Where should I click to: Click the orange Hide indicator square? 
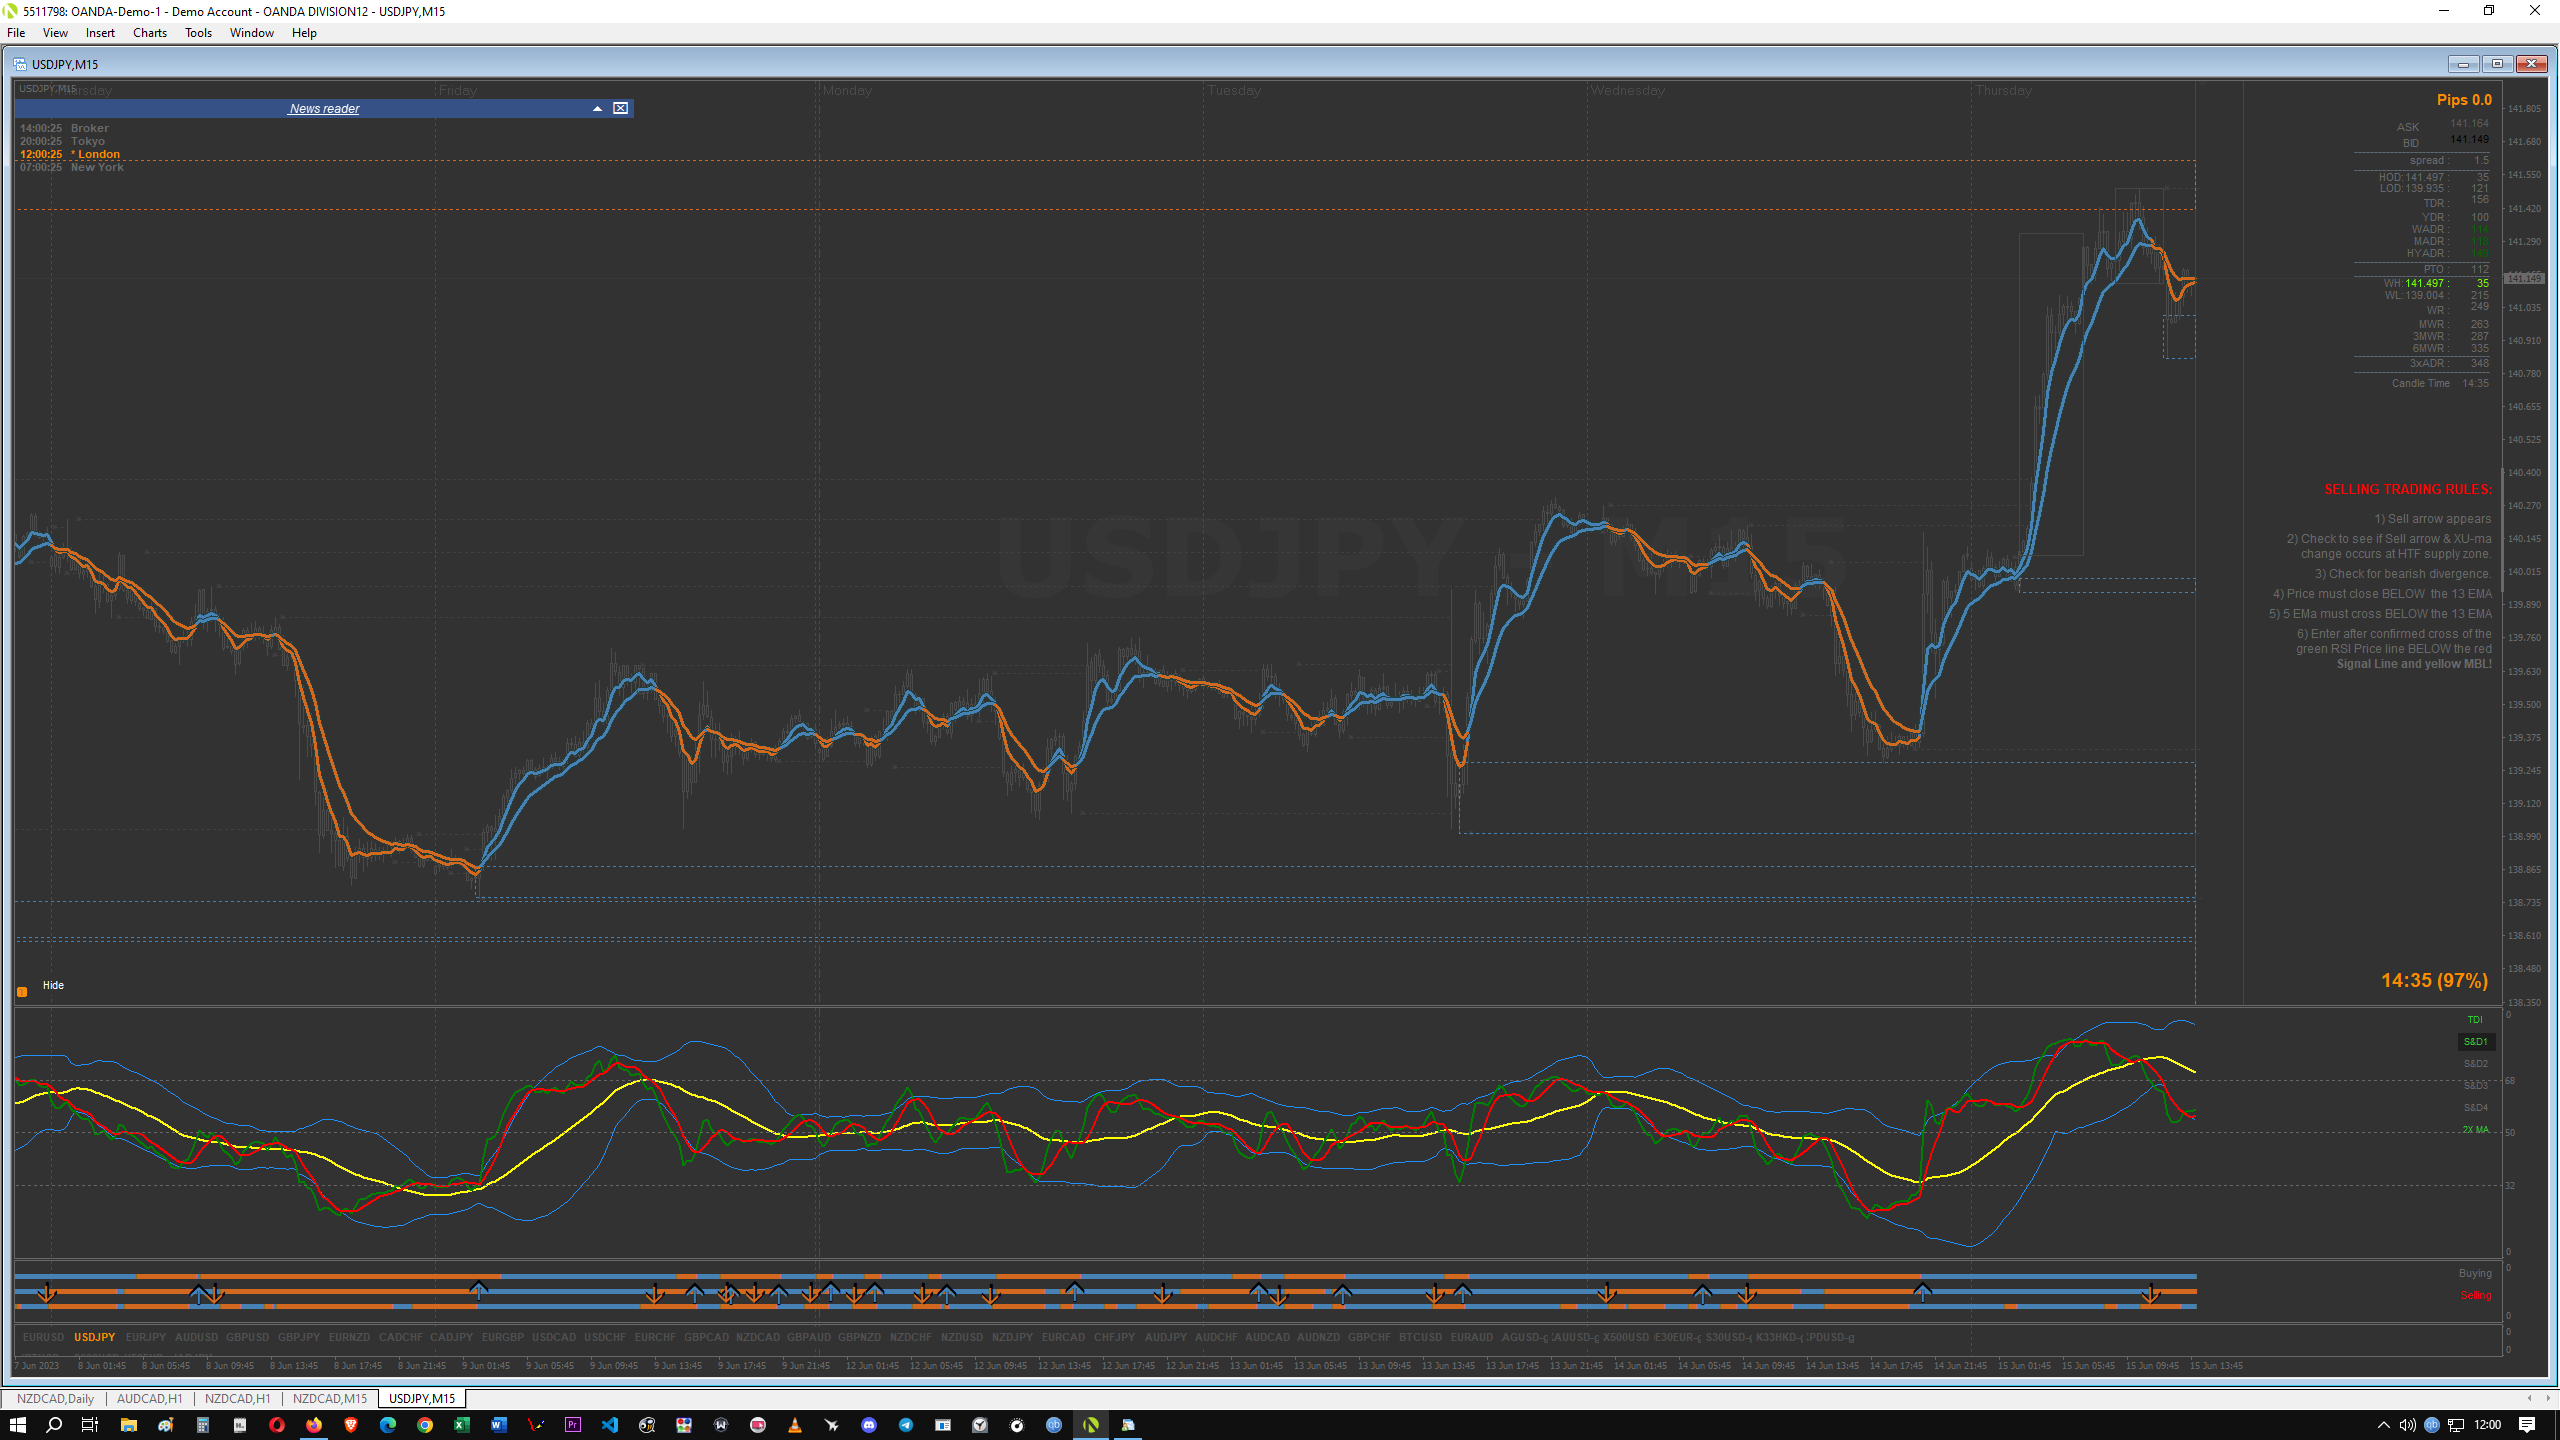pos(22,992)
